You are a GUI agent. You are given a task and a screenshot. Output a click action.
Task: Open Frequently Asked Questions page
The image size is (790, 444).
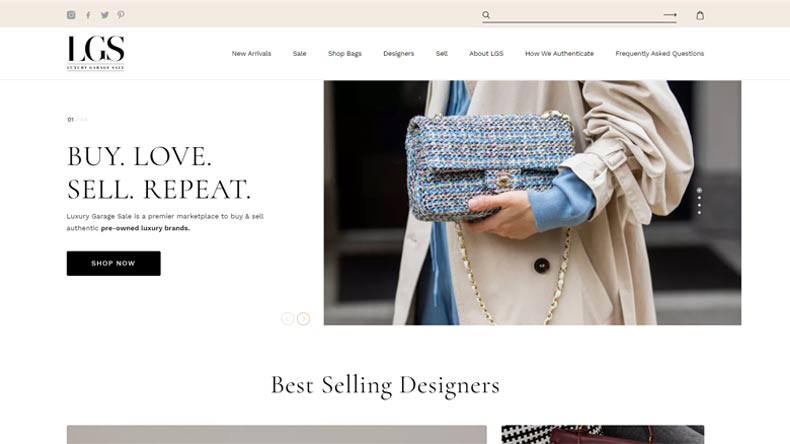(660, 53)
